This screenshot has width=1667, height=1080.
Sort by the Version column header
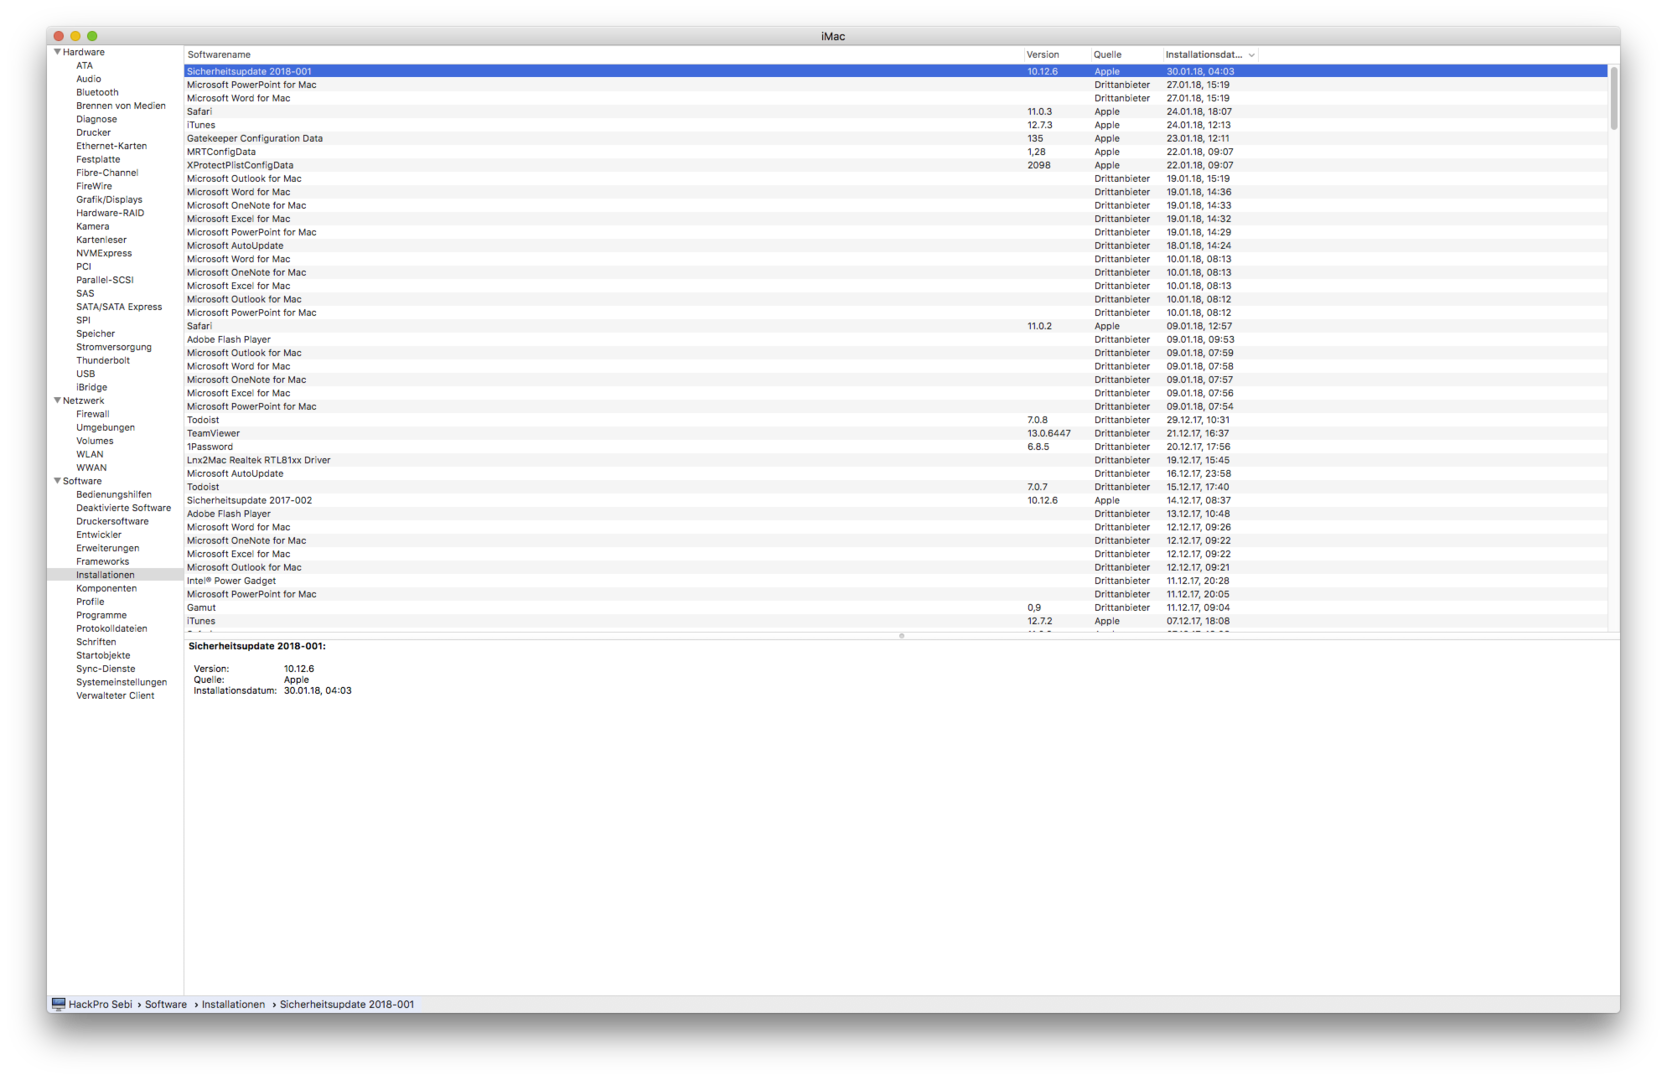tap(1056, 55)
